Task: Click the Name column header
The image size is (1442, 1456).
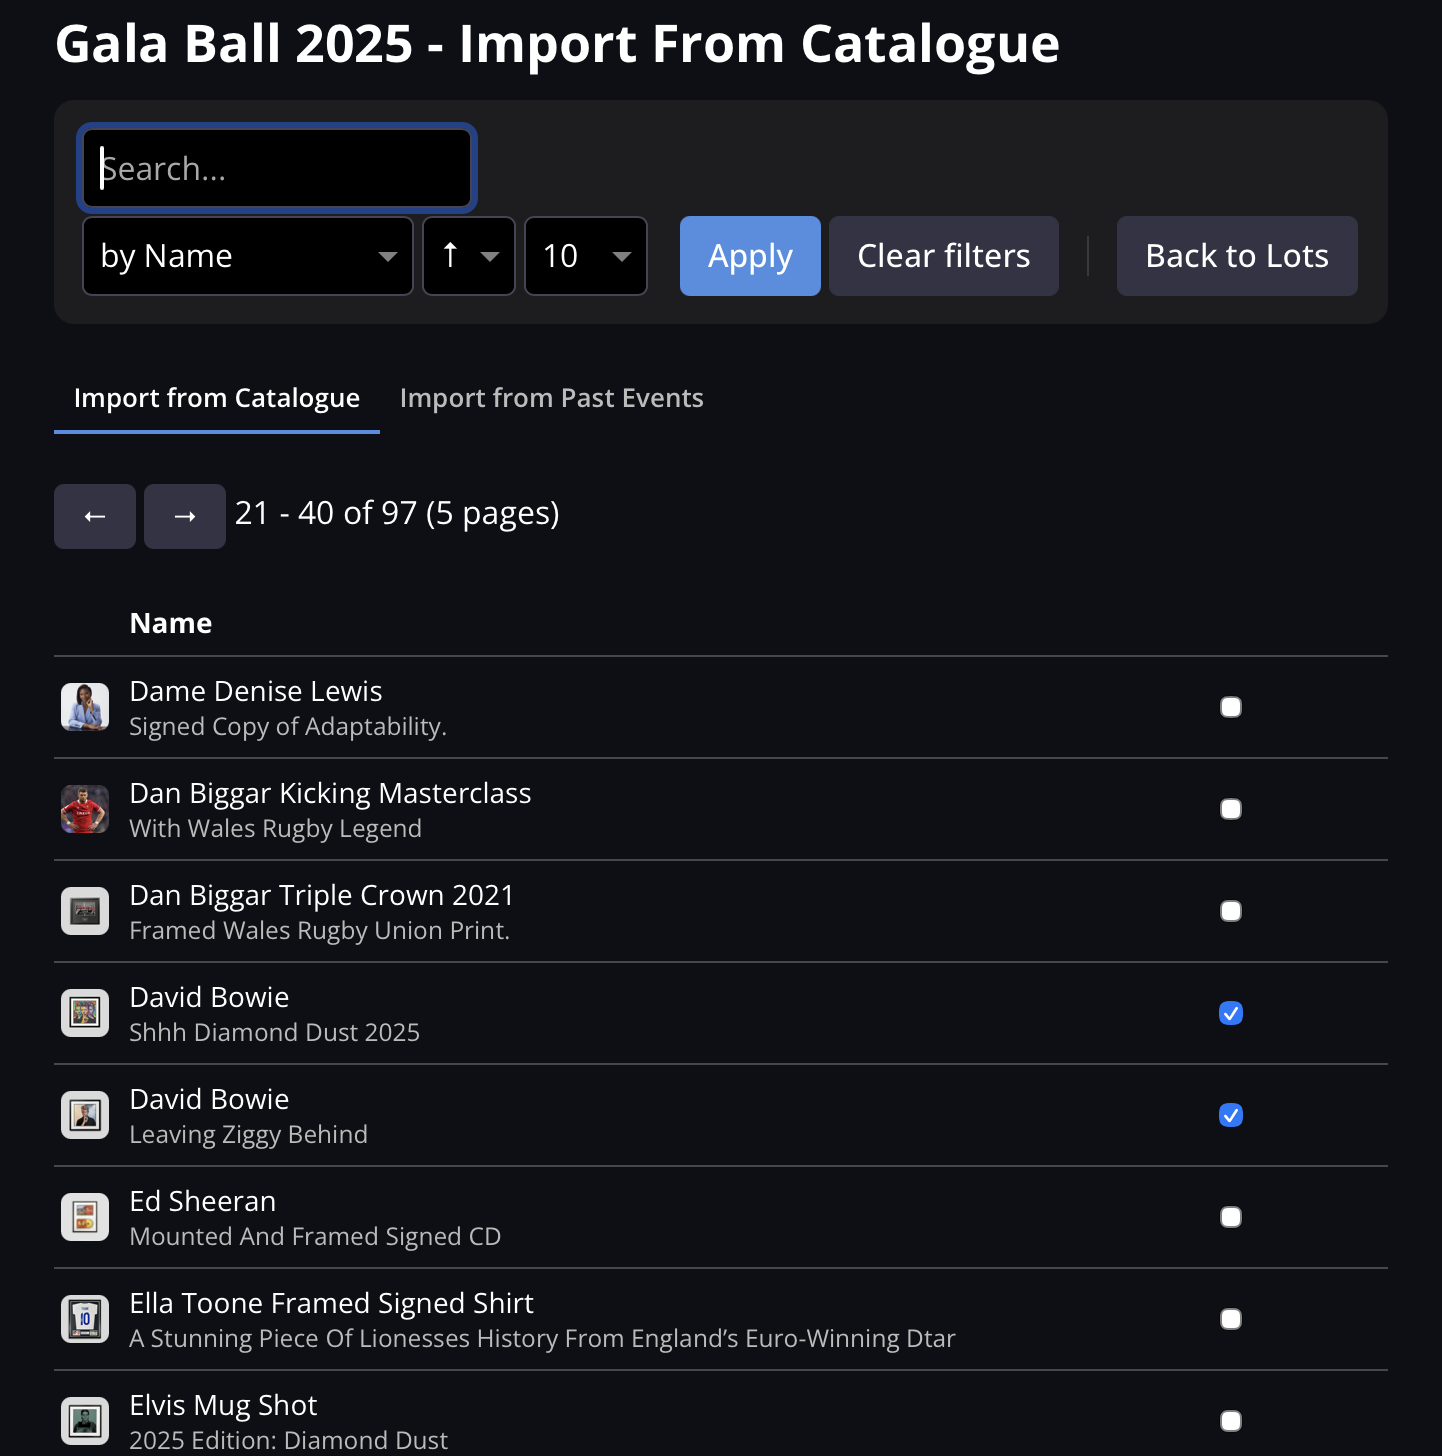Action: point(171,623)
